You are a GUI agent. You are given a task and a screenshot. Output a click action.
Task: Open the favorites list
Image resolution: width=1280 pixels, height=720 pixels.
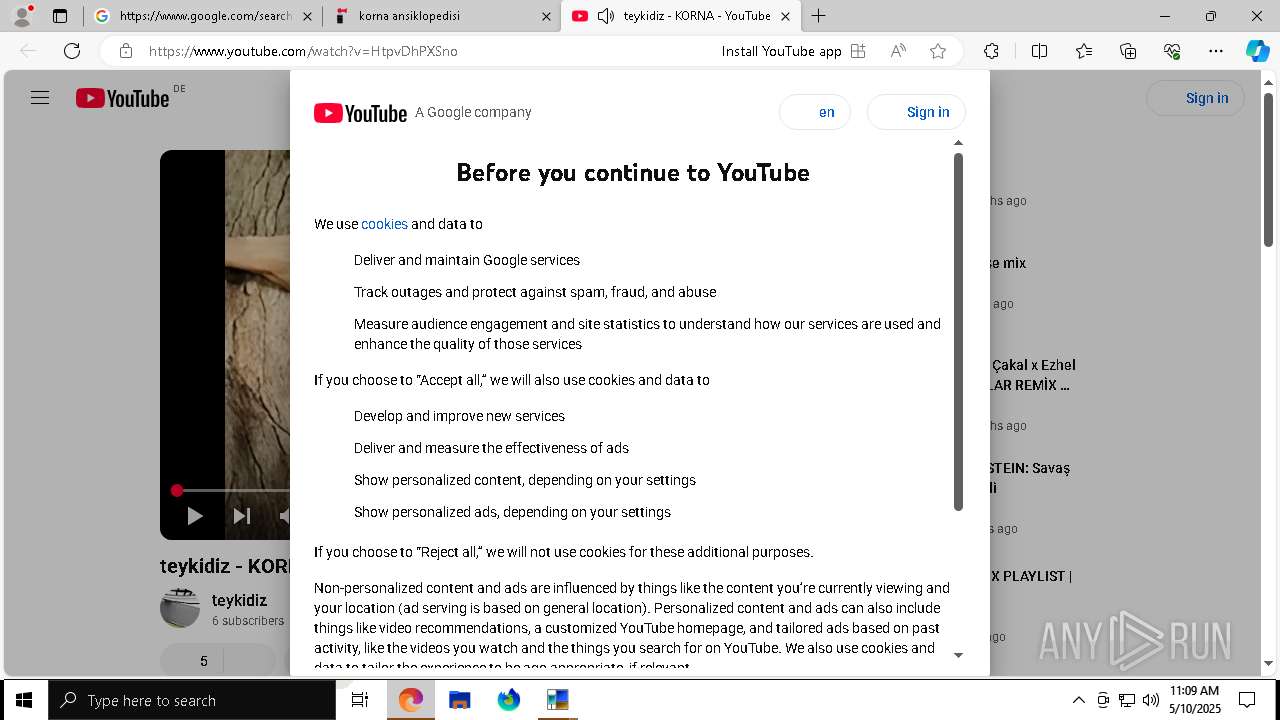(1084, 51)
